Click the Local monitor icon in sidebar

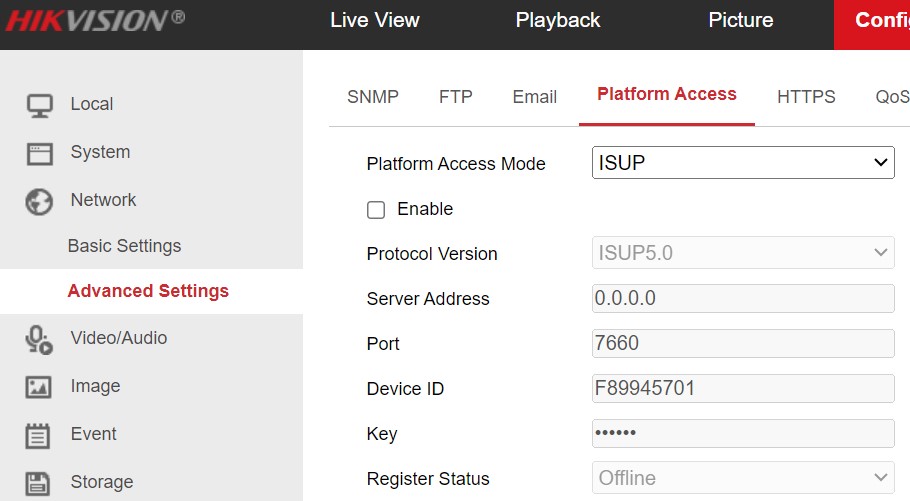click(39, 105)
